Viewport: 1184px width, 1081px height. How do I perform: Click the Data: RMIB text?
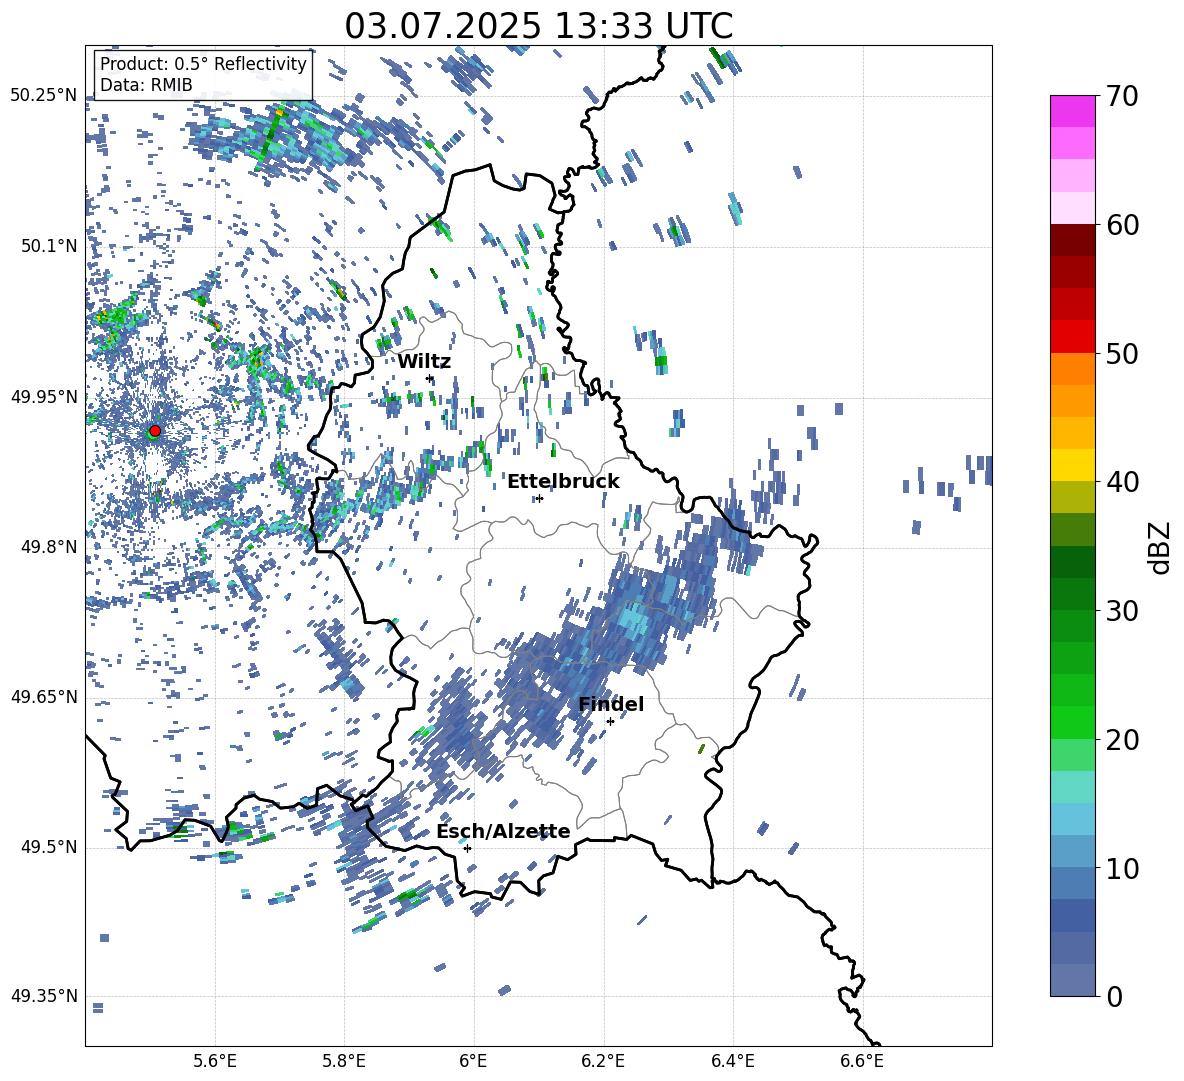[x=146, y=85]
